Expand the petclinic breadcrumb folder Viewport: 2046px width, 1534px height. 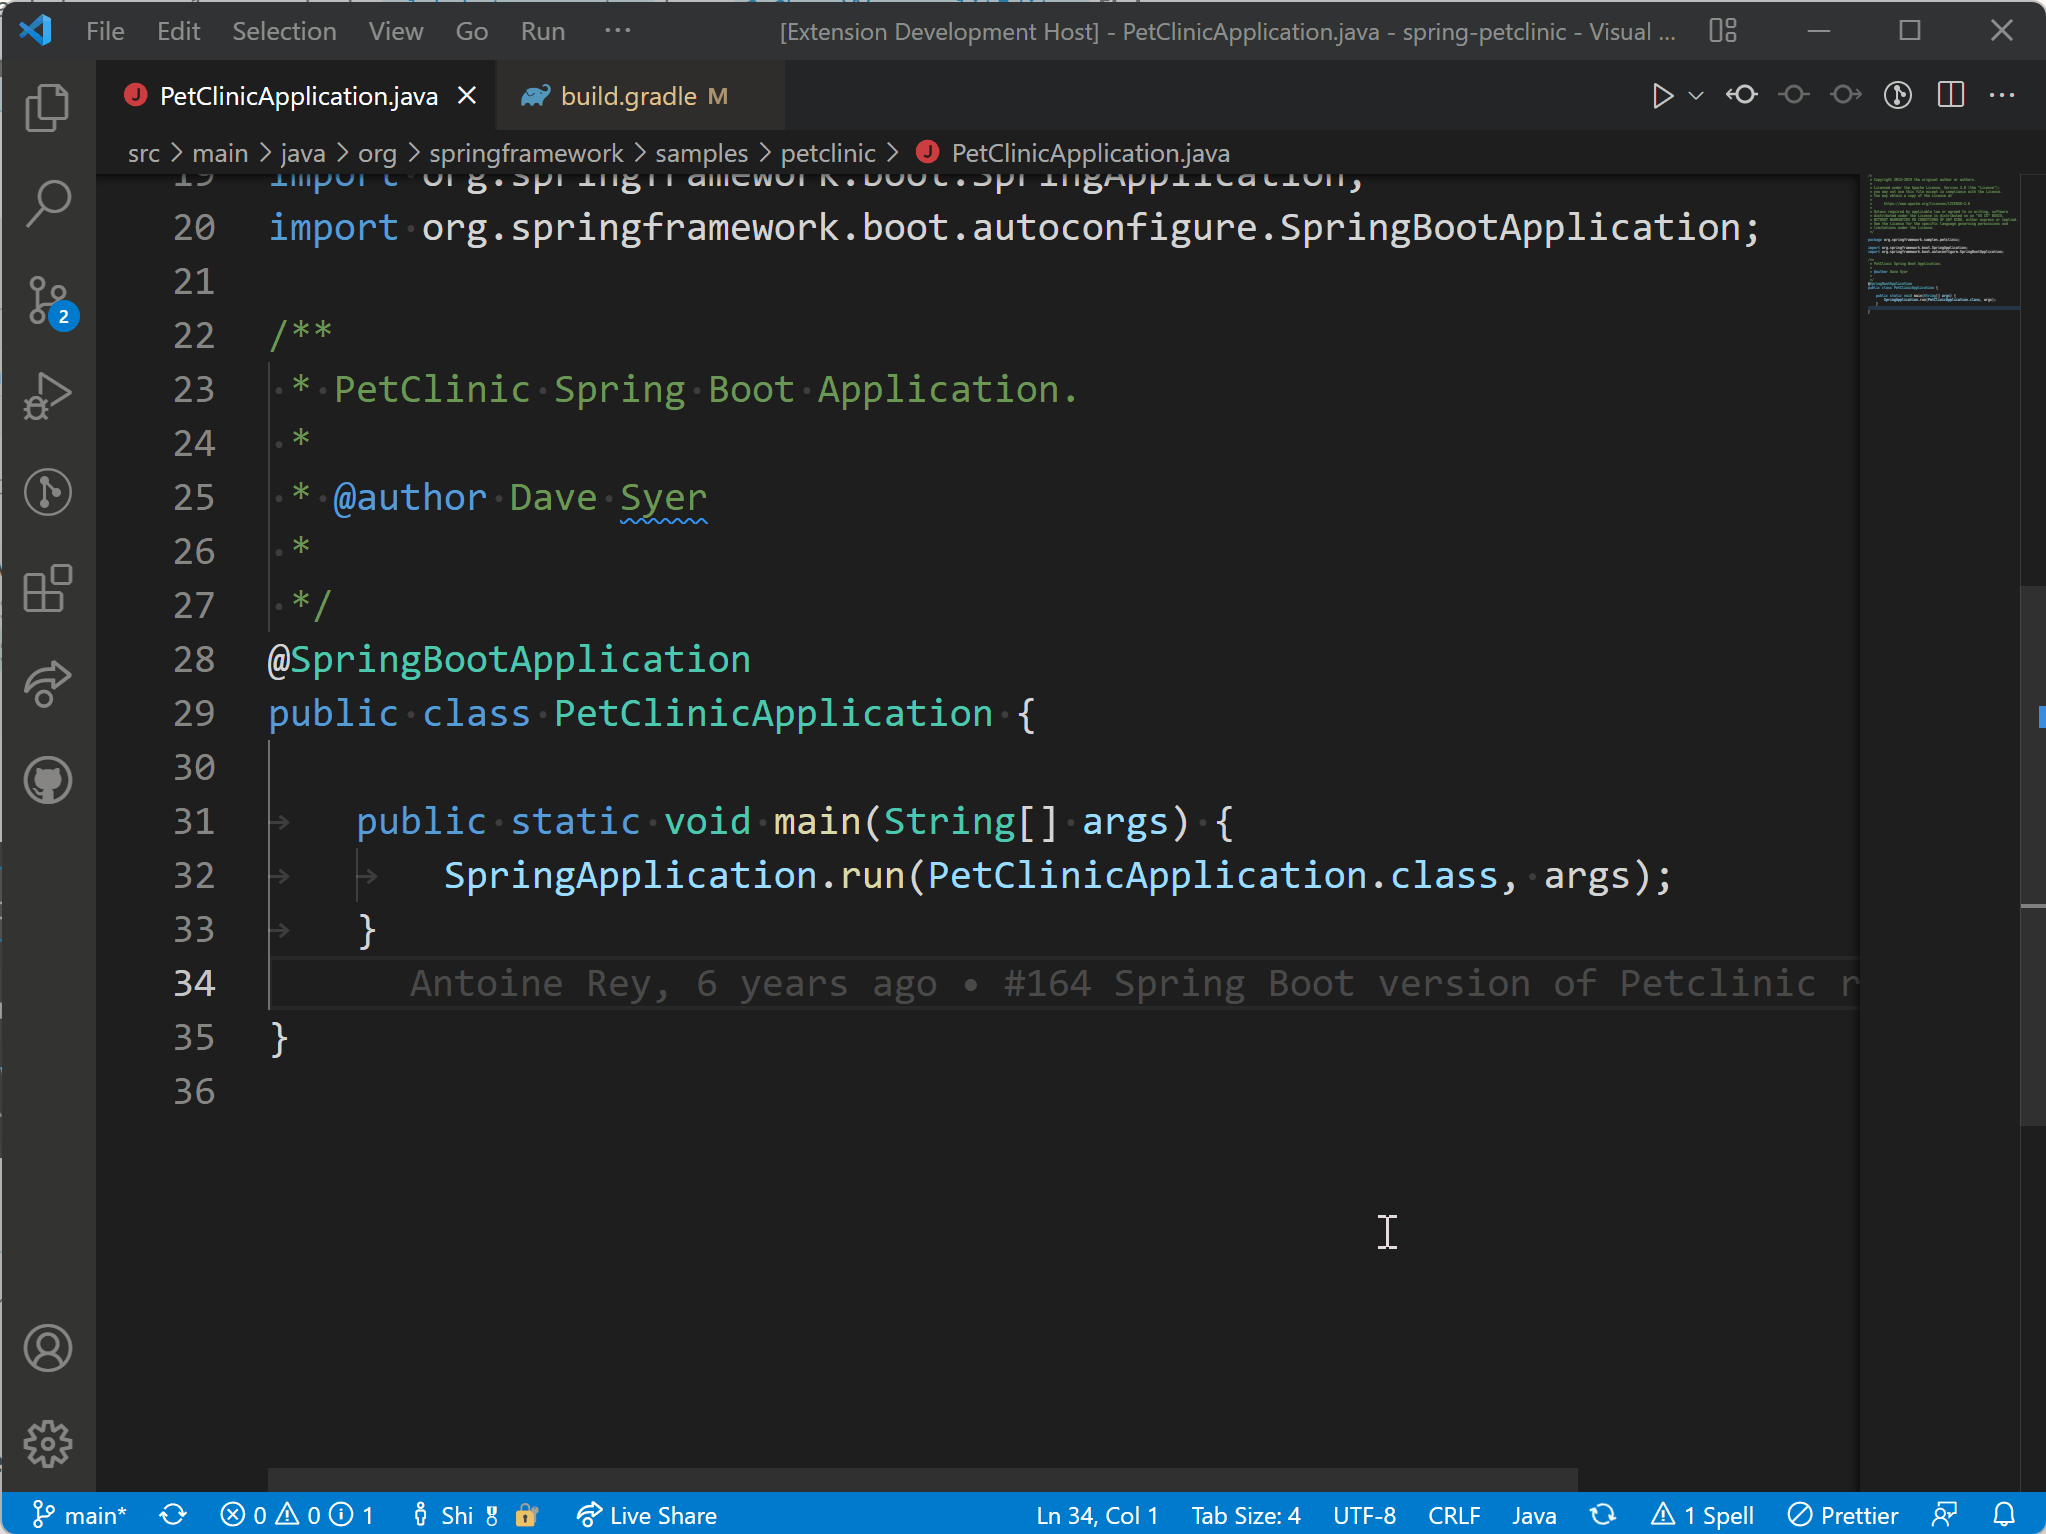(x=827, y=153)
